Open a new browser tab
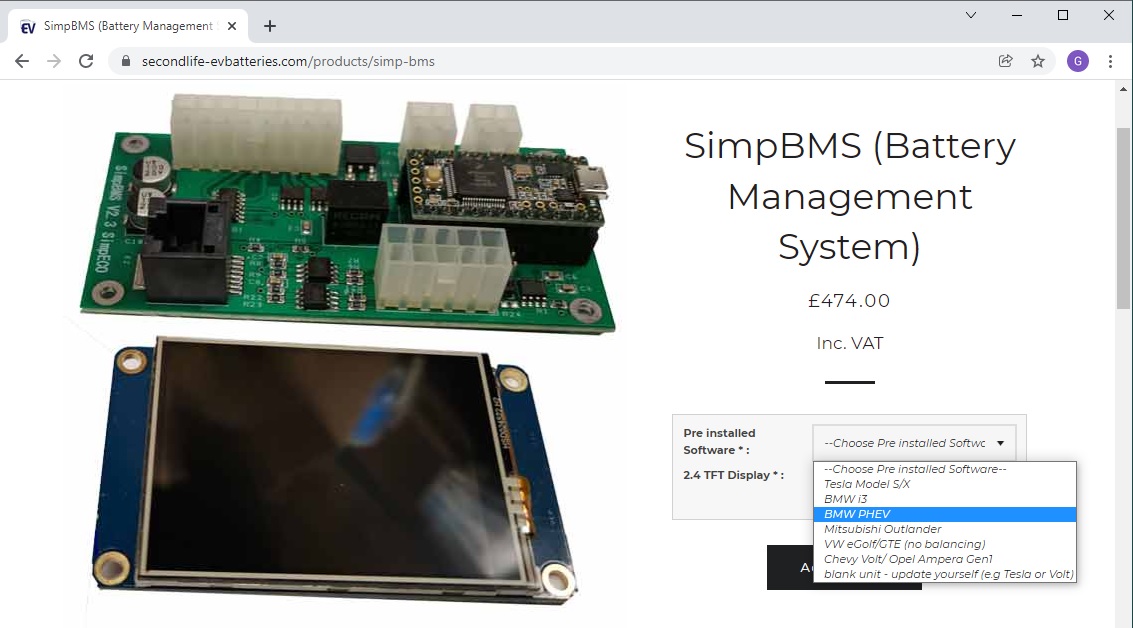The height and width of the screenshot is (628, 1133). (270, 26)
